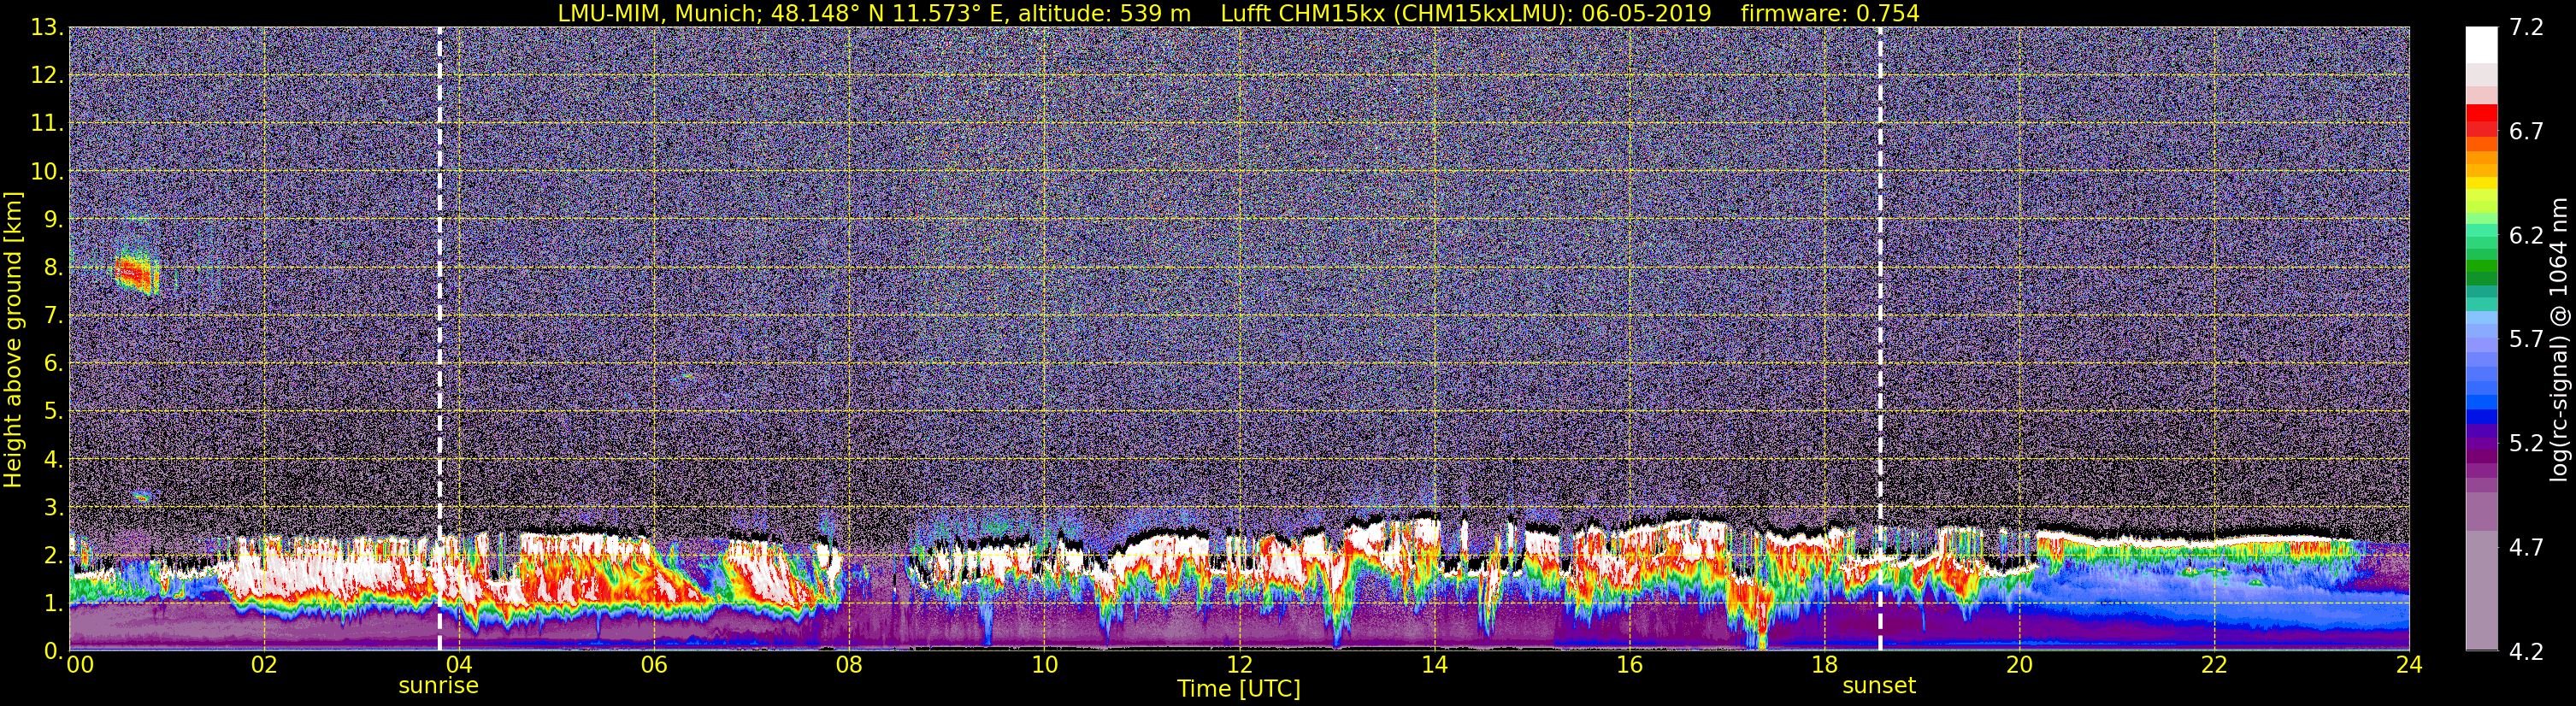Click the '4.' height axis tick
Viewport: 2576px width, 706px height.
54,459
